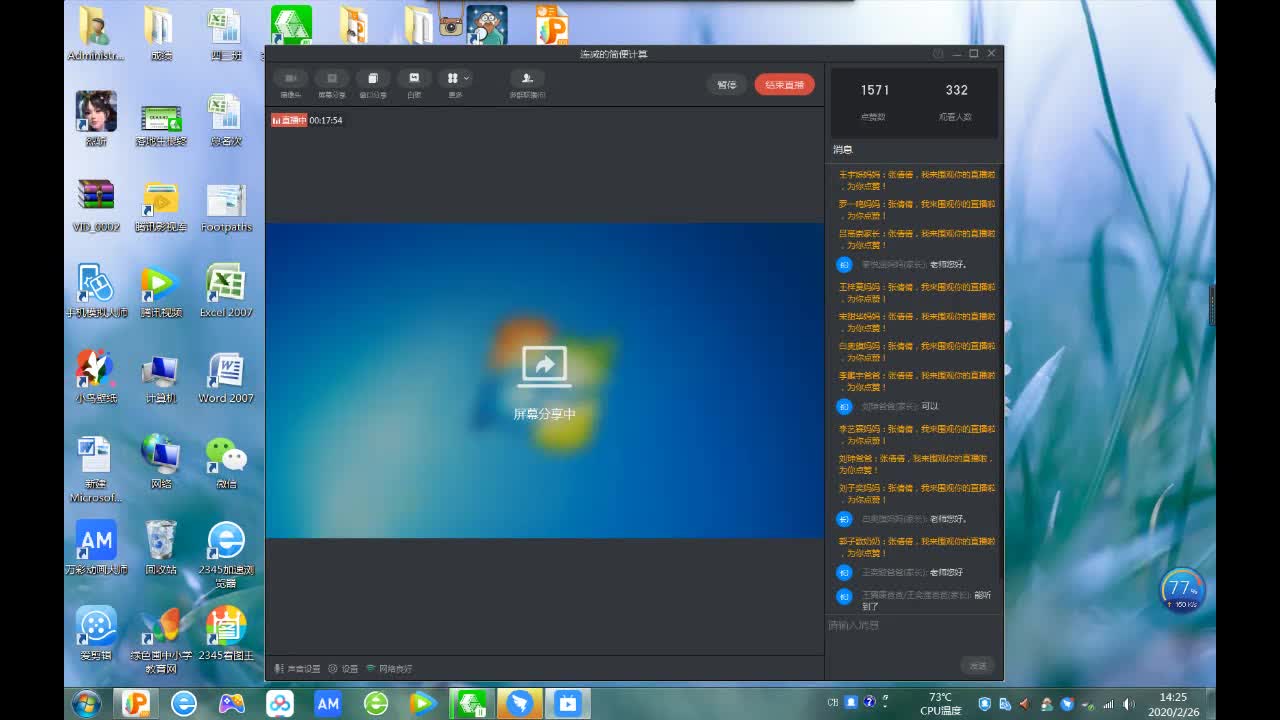Viewport: 1280px width, 720px height.
Task: Check the 网络良好 network status indicator
Action: click(389, 669)
